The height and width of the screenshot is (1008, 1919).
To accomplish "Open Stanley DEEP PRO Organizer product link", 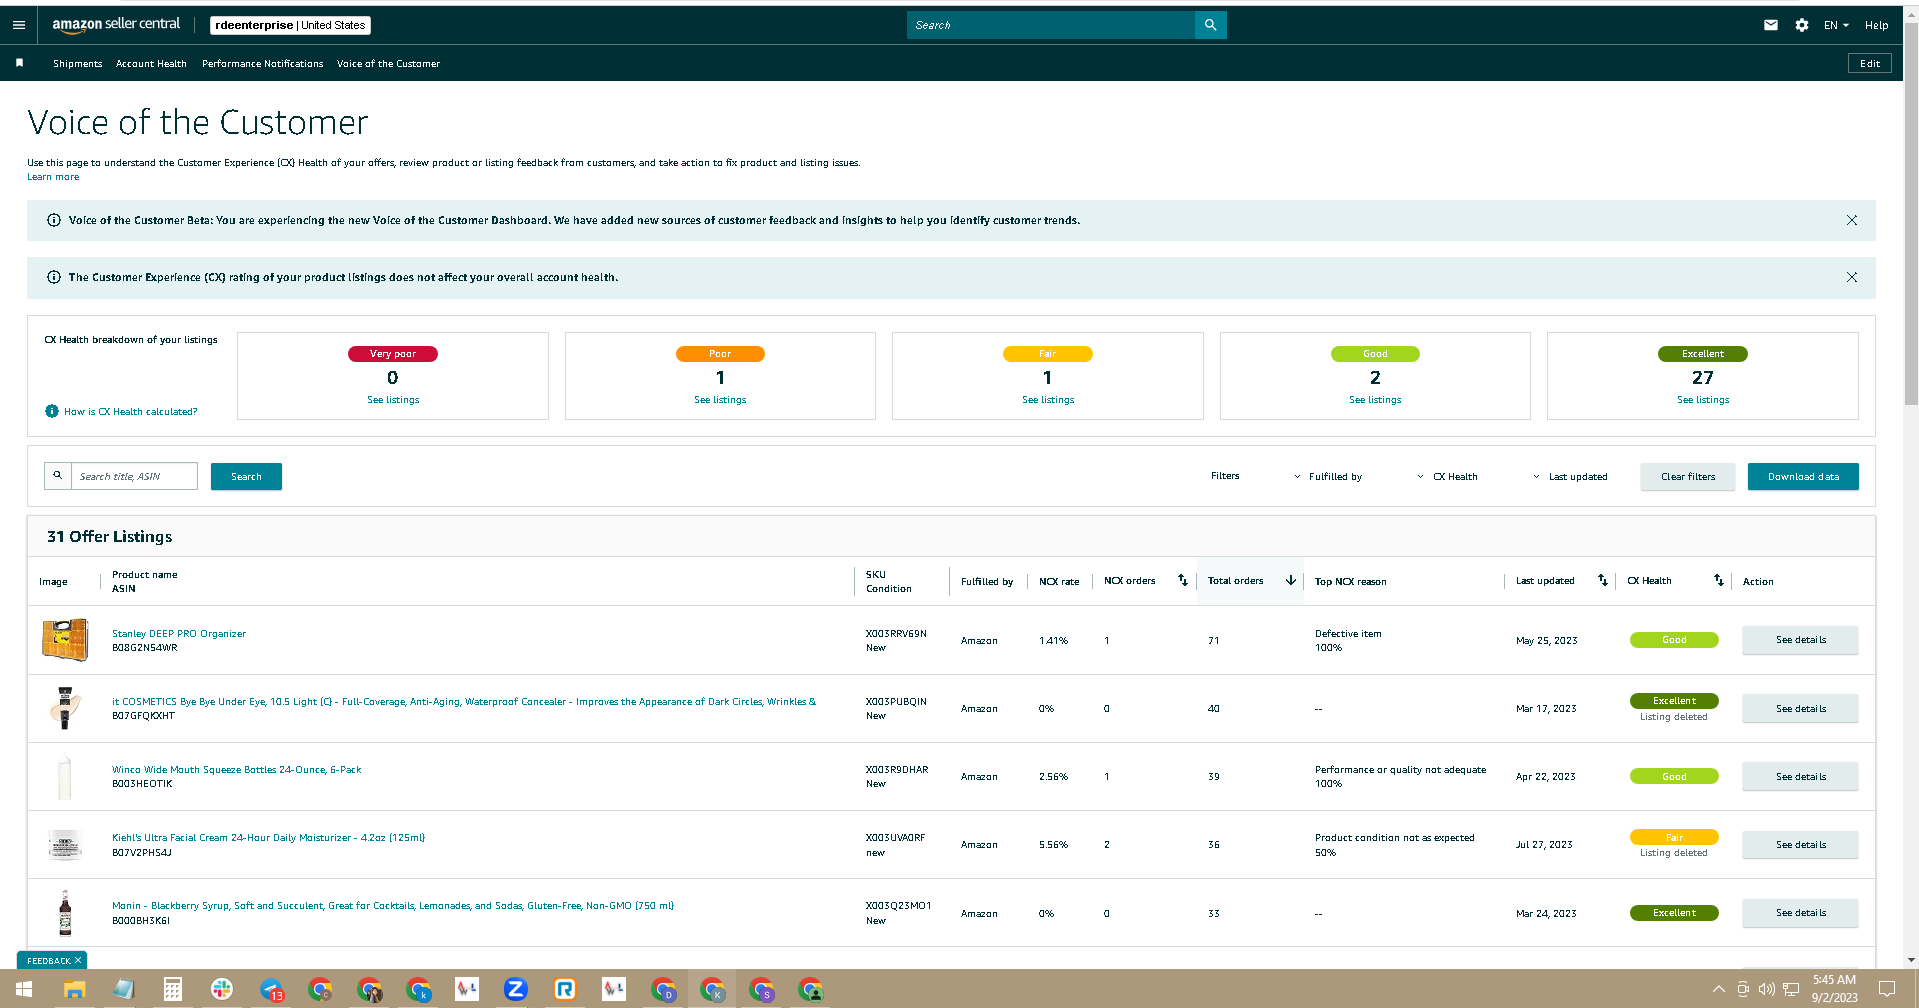I will pyautogui.click(x=179, y=634).
